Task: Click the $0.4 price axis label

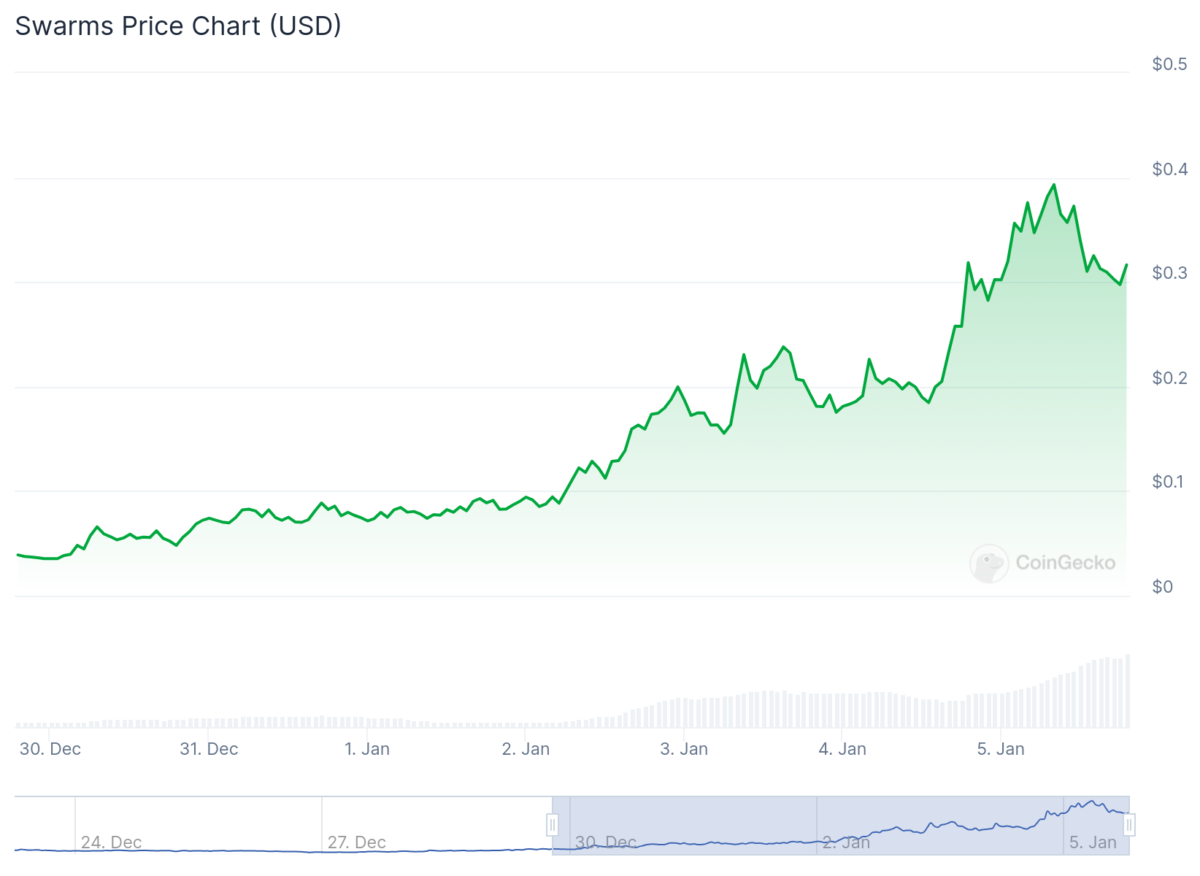Action: pyautogui.click(x=1169, y=169)
